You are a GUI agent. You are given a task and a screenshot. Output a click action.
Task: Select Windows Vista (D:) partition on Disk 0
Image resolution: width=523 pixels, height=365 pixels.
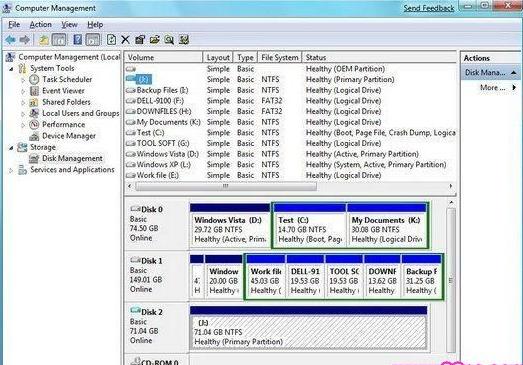click(x=230, y=226)
